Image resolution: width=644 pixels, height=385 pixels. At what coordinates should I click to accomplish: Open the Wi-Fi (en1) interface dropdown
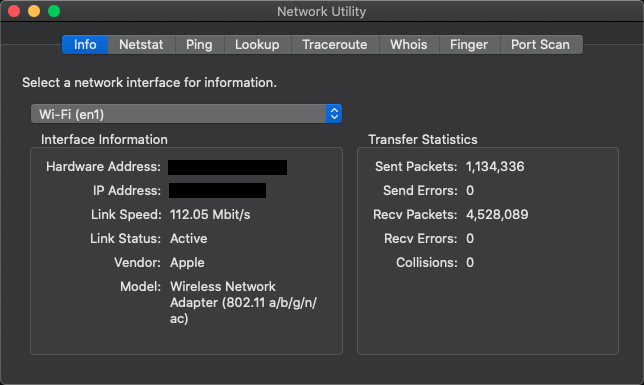186,114
